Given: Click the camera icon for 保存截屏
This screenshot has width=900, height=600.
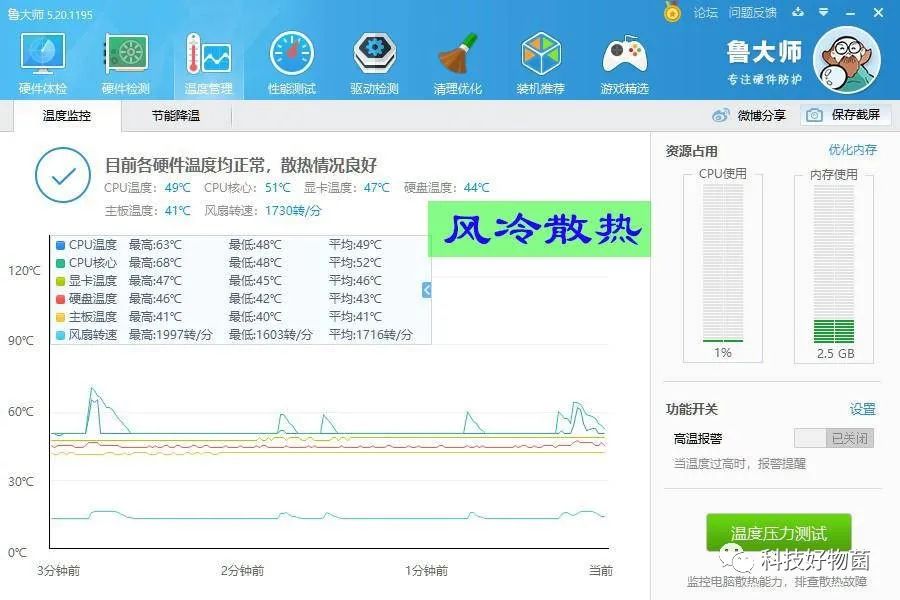Looking at the screenshot, I should 814,115.
